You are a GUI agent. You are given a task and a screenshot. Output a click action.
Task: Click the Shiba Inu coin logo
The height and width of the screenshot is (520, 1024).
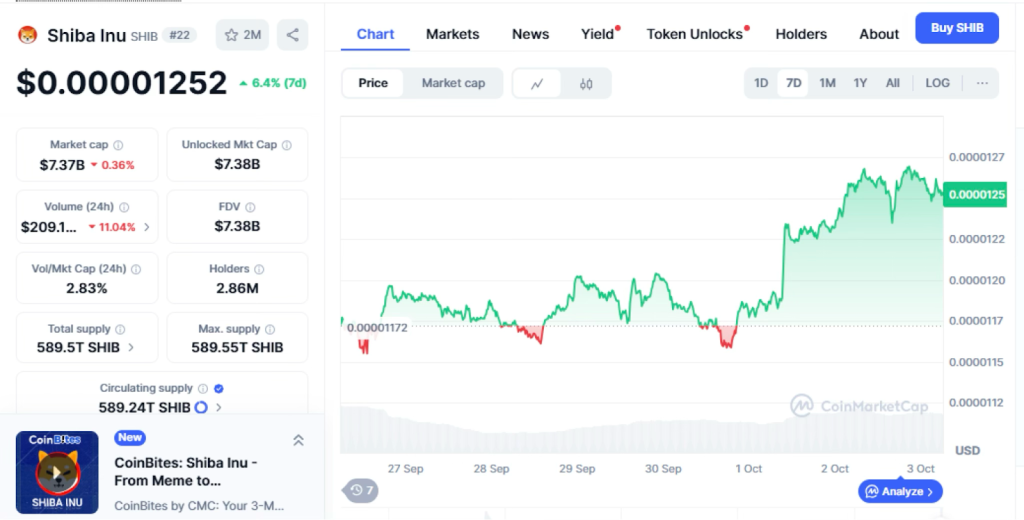27,35
